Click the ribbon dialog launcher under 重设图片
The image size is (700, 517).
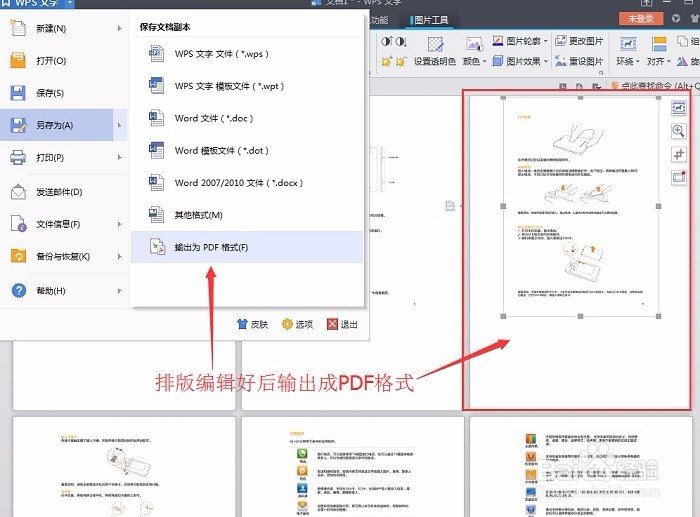click(x=601, y=72)
